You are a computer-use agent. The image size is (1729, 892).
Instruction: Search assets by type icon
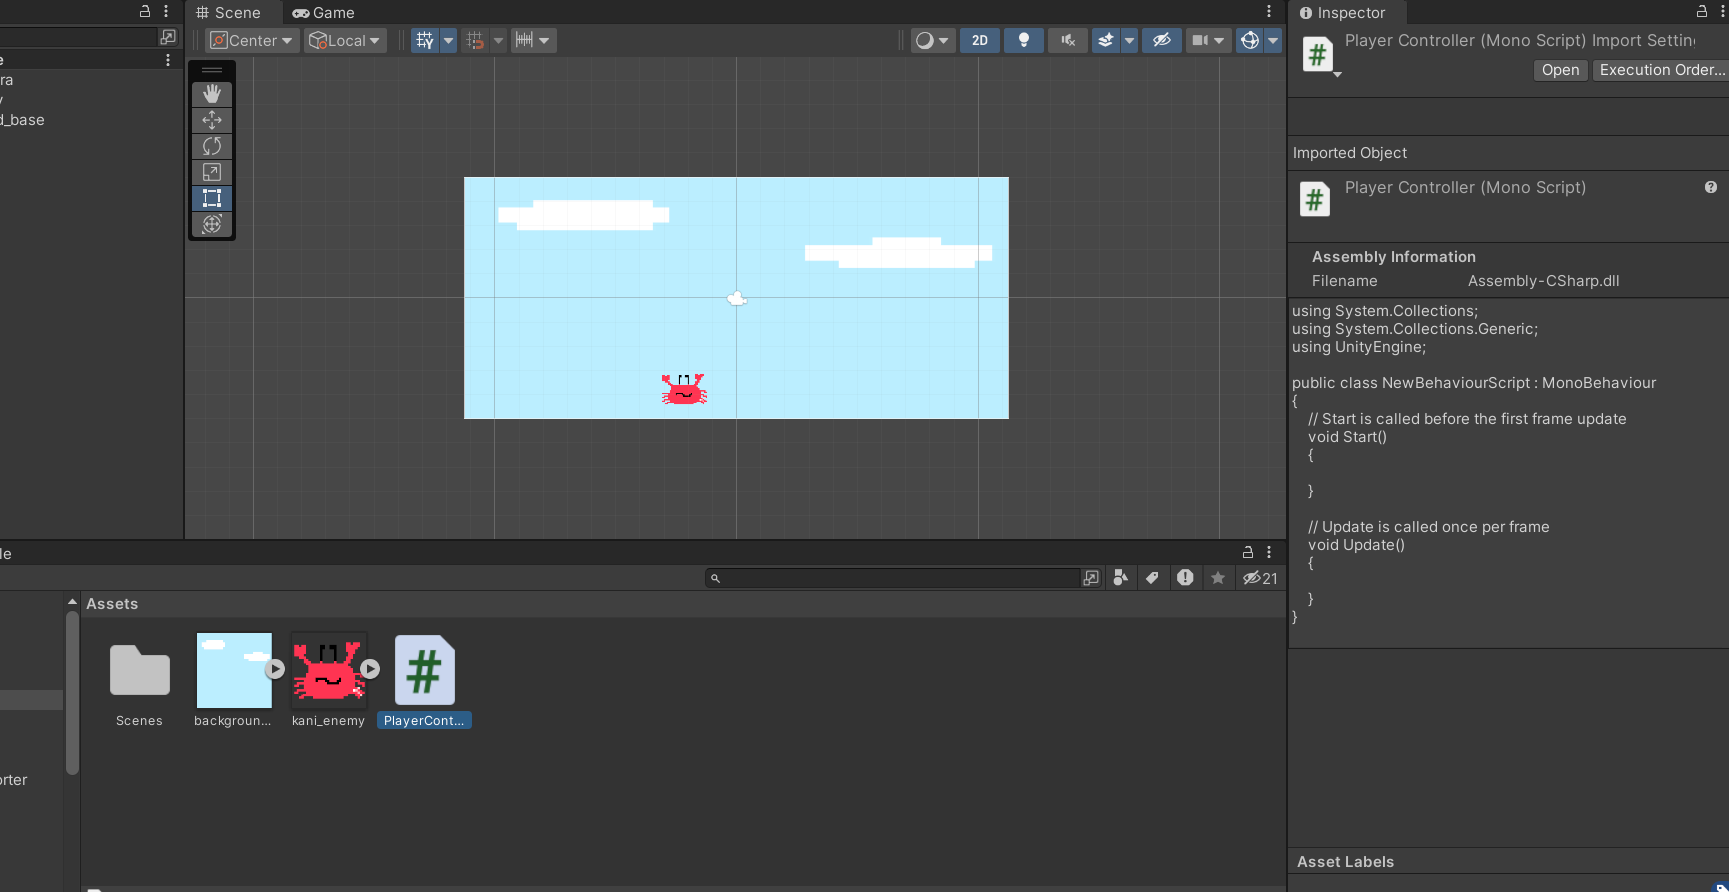(1121, 578)
